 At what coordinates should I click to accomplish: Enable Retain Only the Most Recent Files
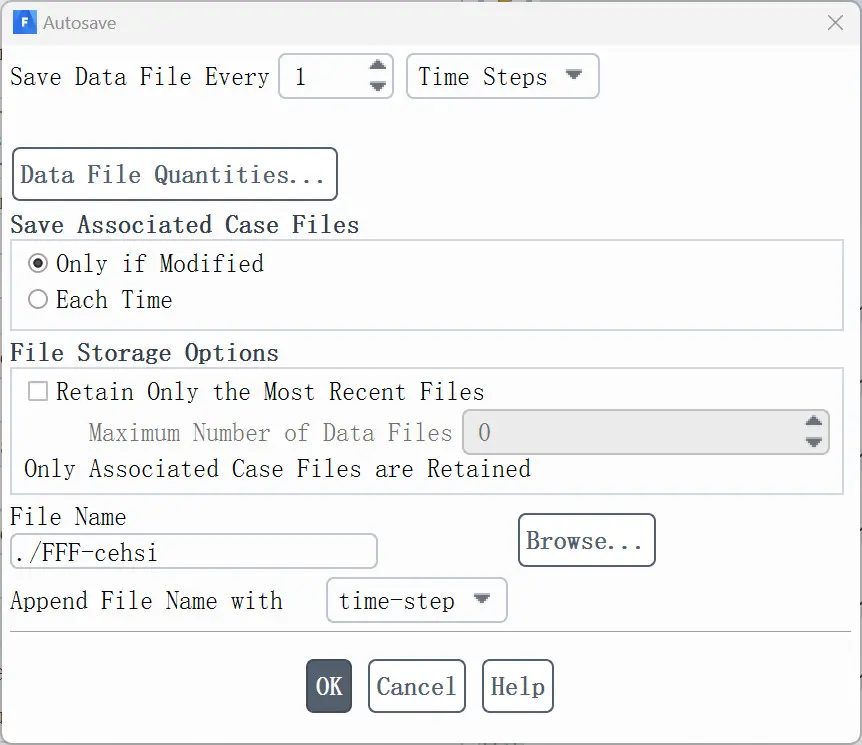38,391
